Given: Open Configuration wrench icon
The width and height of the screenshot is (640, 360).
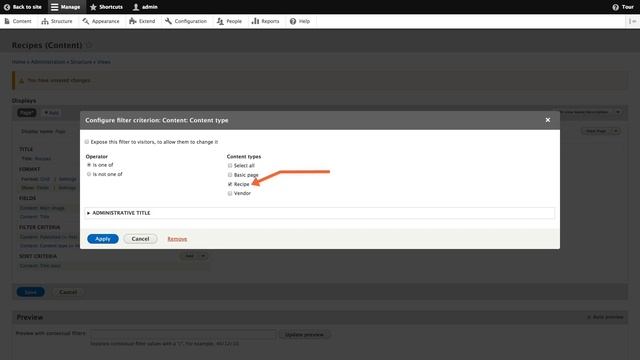Looking at the screenshot, I should coord(168,21).
